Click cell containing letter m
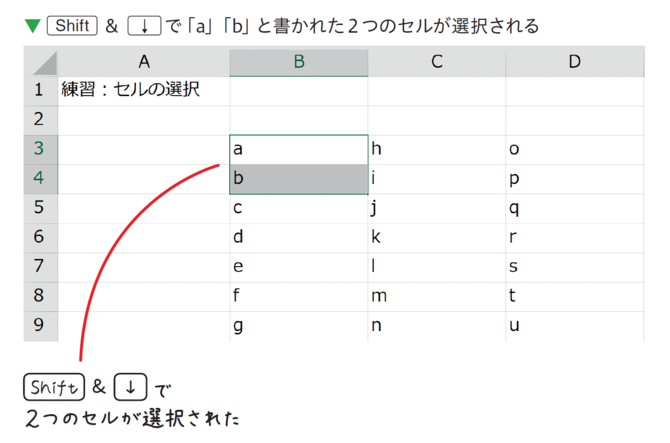 click(x=437, y=297)
